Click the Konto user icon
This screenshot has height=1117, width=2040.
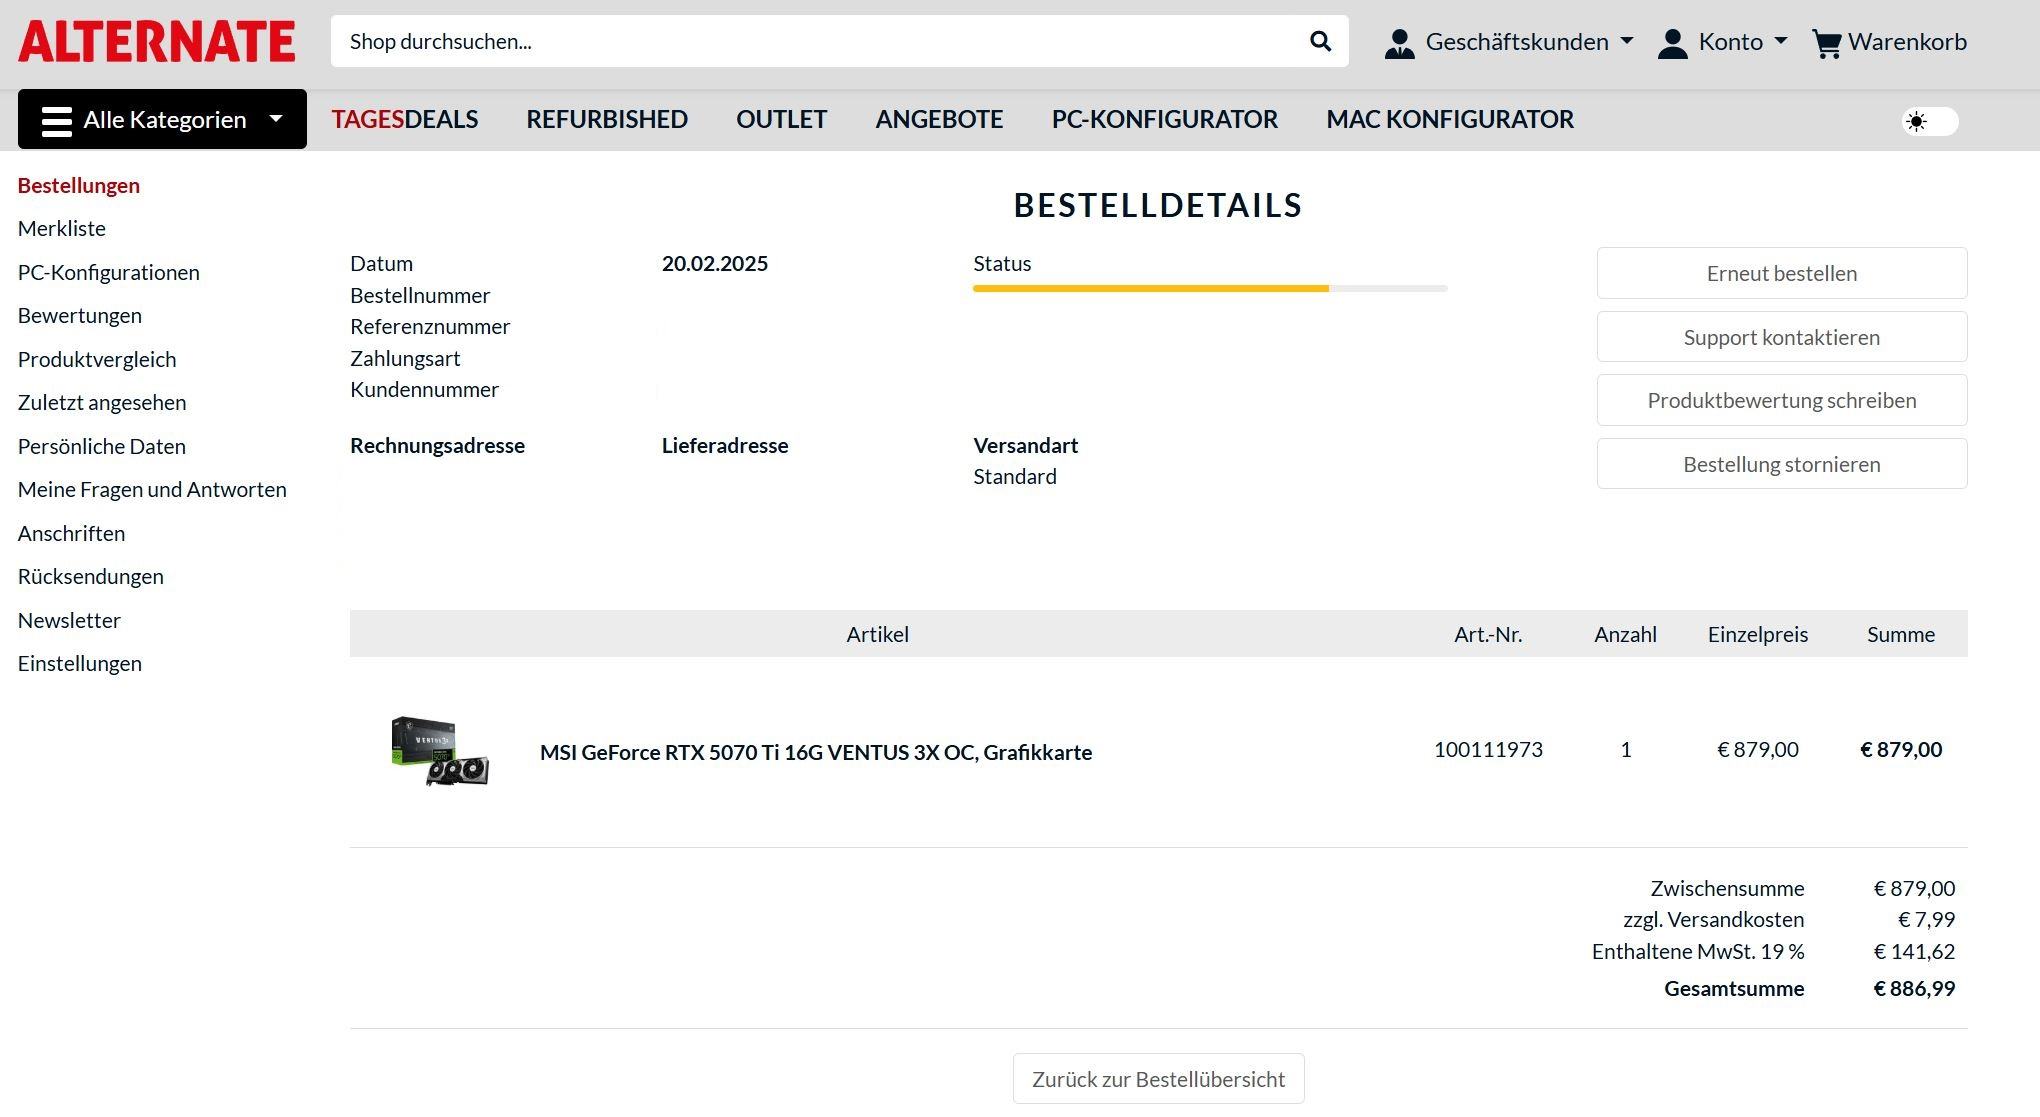point(1672,43)
